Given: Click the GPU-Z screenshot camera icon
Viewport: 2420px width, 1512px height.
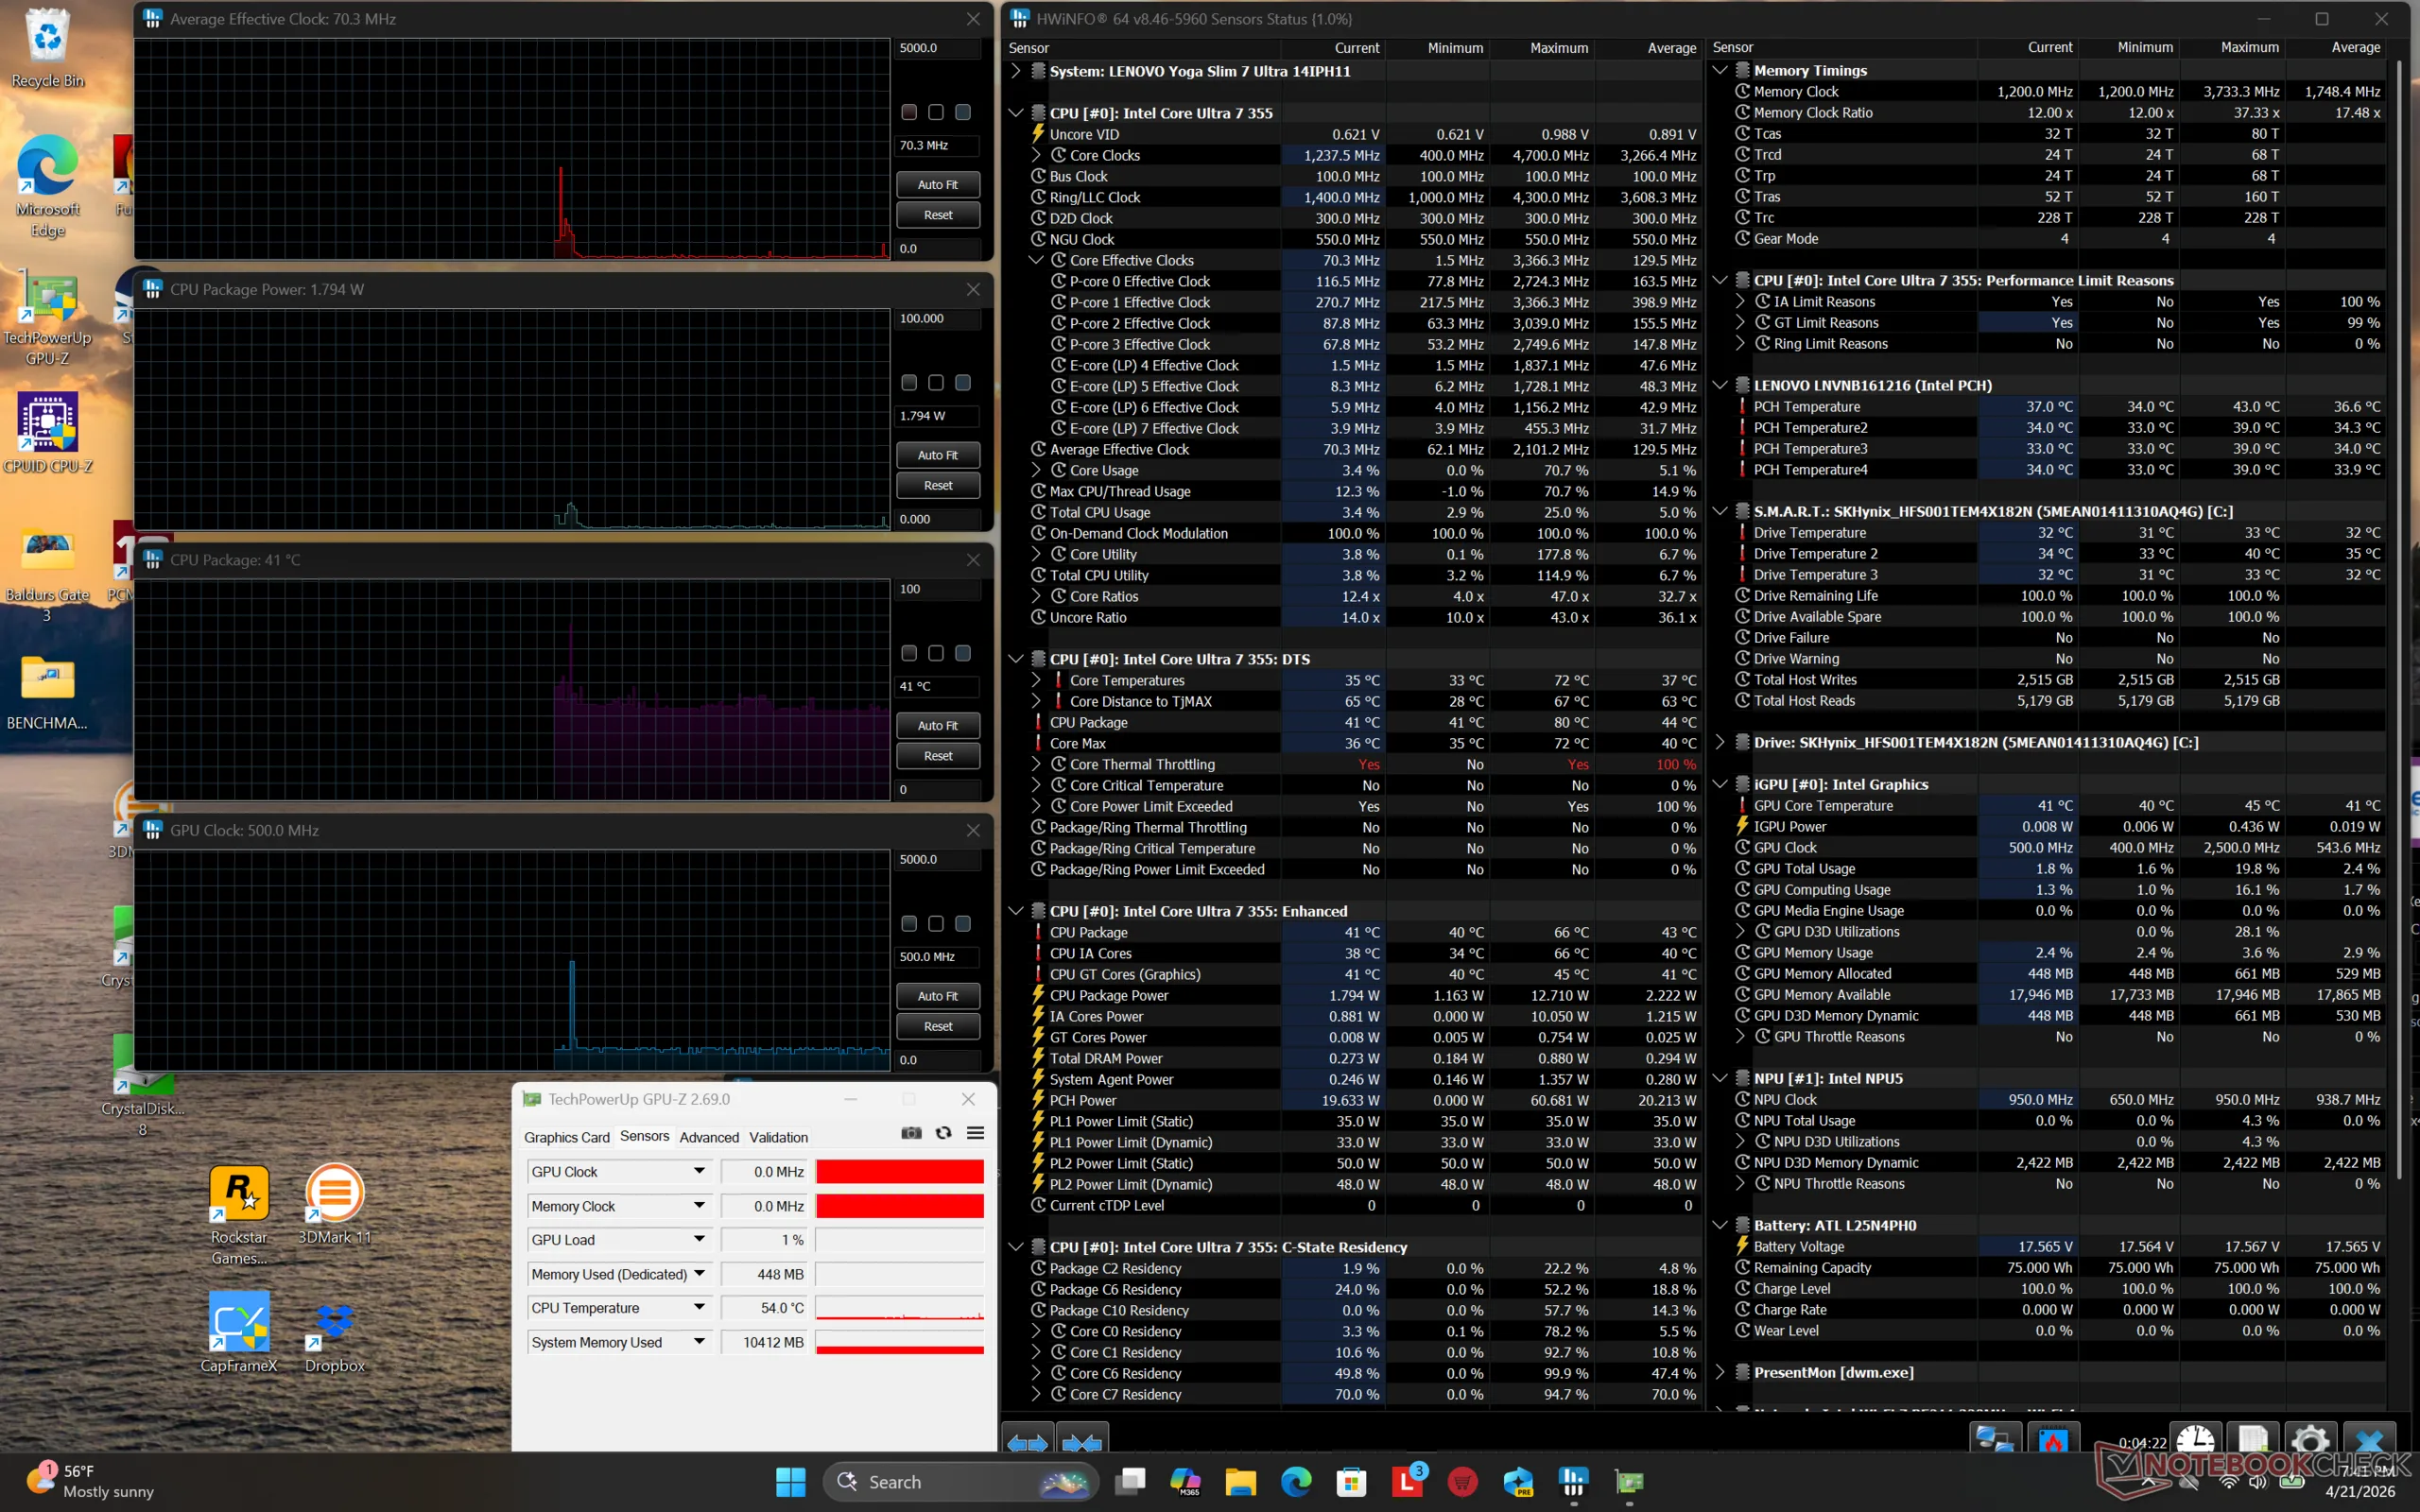Looking at the screenshot, I should coord(911,1133).
